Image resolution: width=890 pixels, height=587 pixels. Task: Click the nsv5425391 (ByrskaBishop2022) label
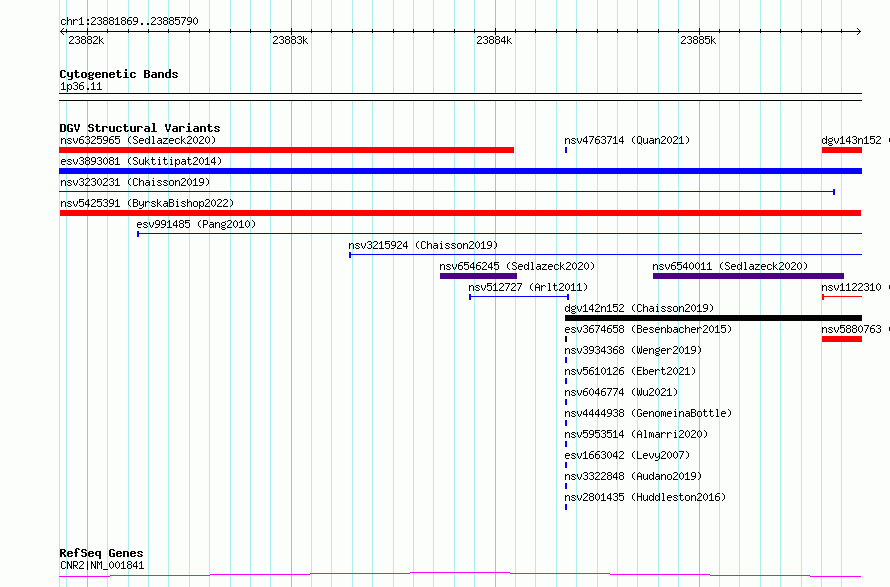tap(147, 203)
